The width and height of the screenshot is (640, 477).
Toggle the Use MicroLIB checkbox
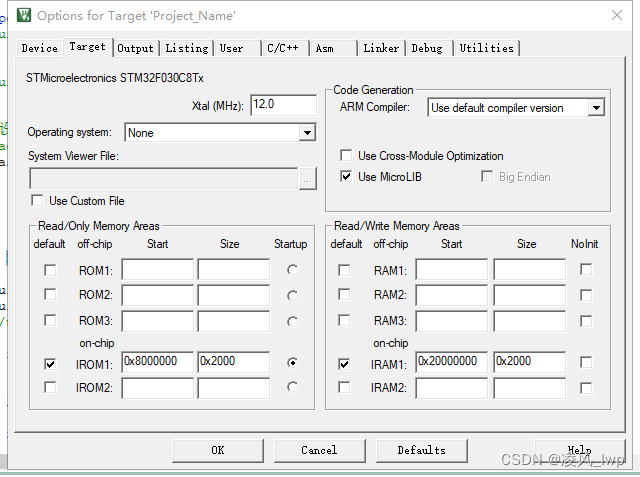(346, 177)
